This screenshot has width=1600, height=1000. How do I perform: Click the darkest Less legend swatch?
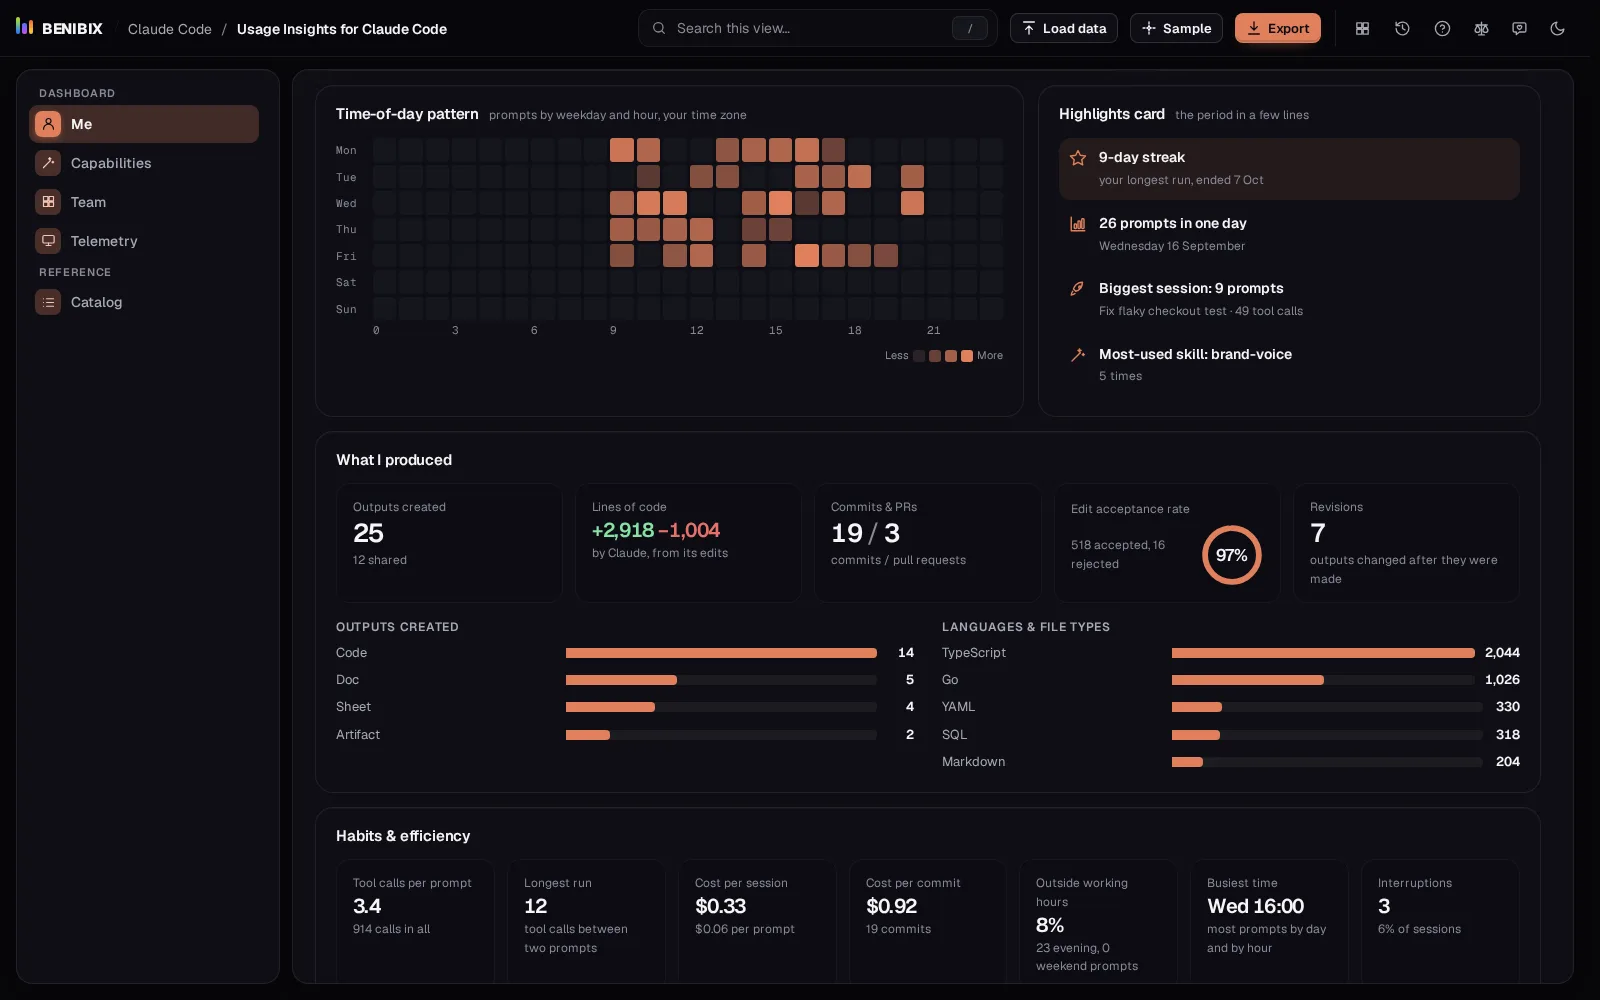click(x=919, y=356)
